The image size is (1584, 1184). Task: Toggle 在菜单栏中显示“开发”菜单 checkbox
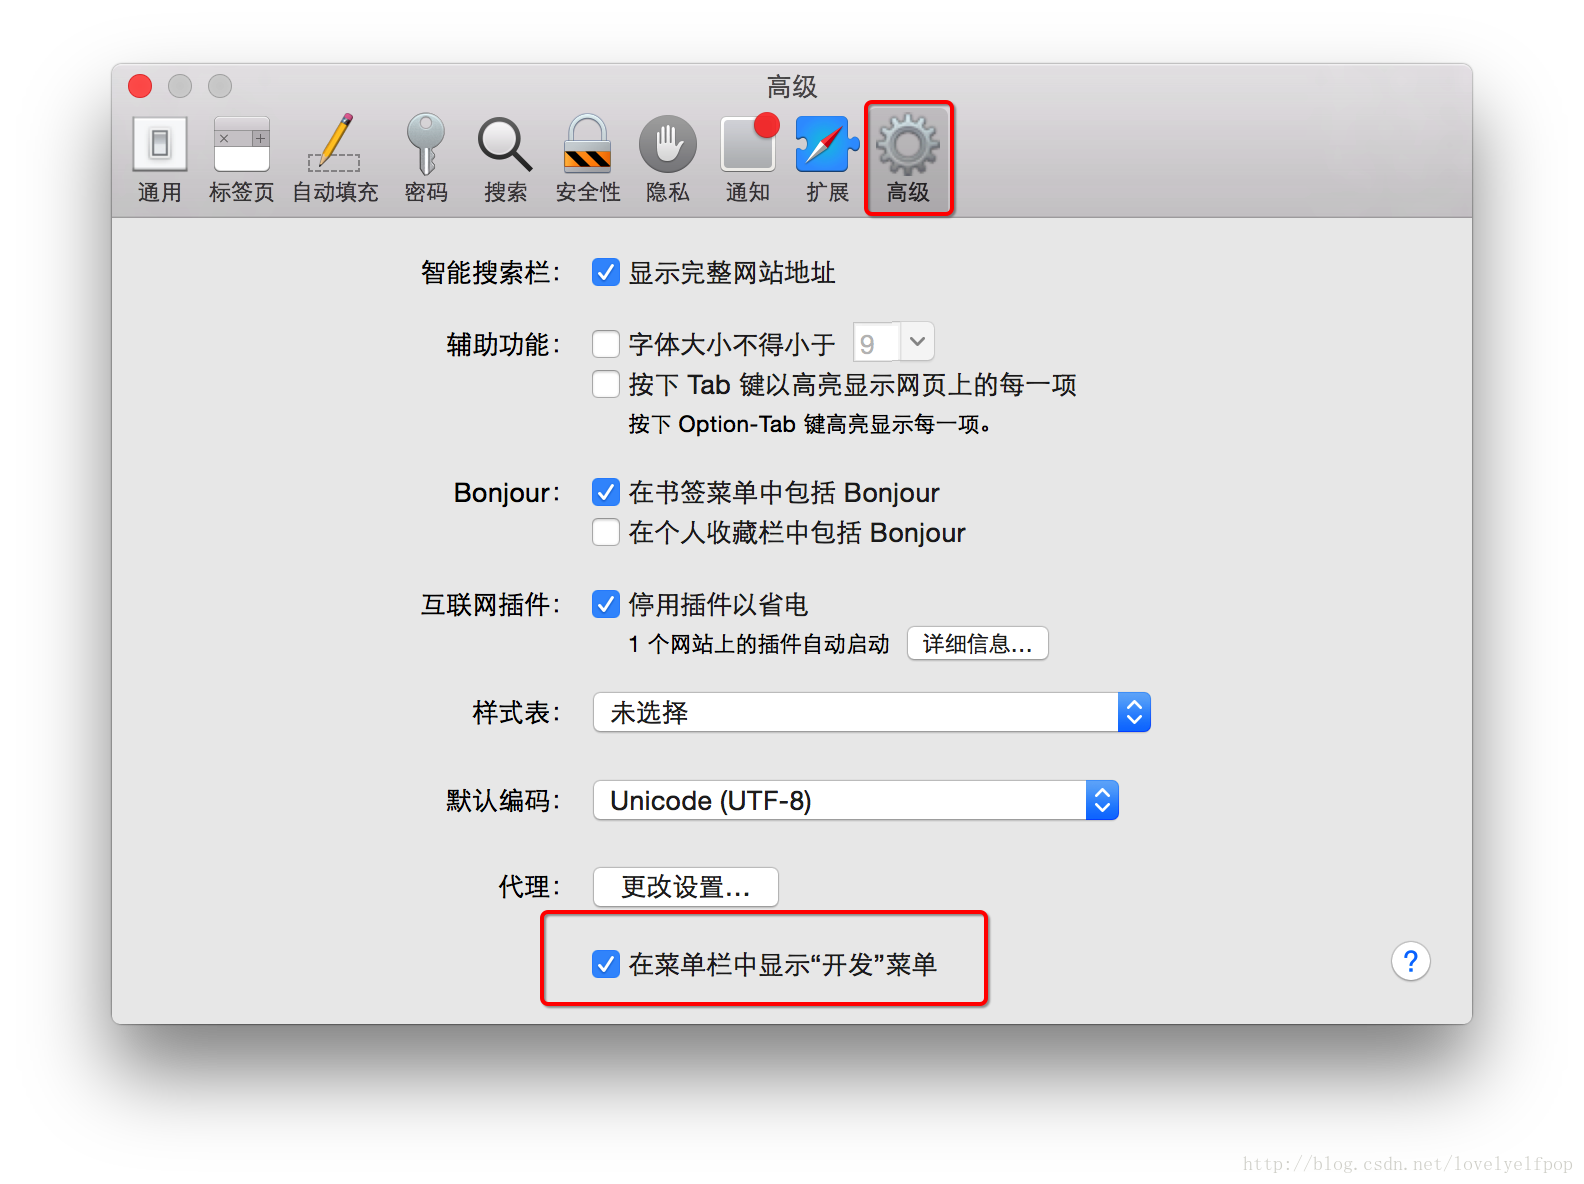tap(605, 964)
